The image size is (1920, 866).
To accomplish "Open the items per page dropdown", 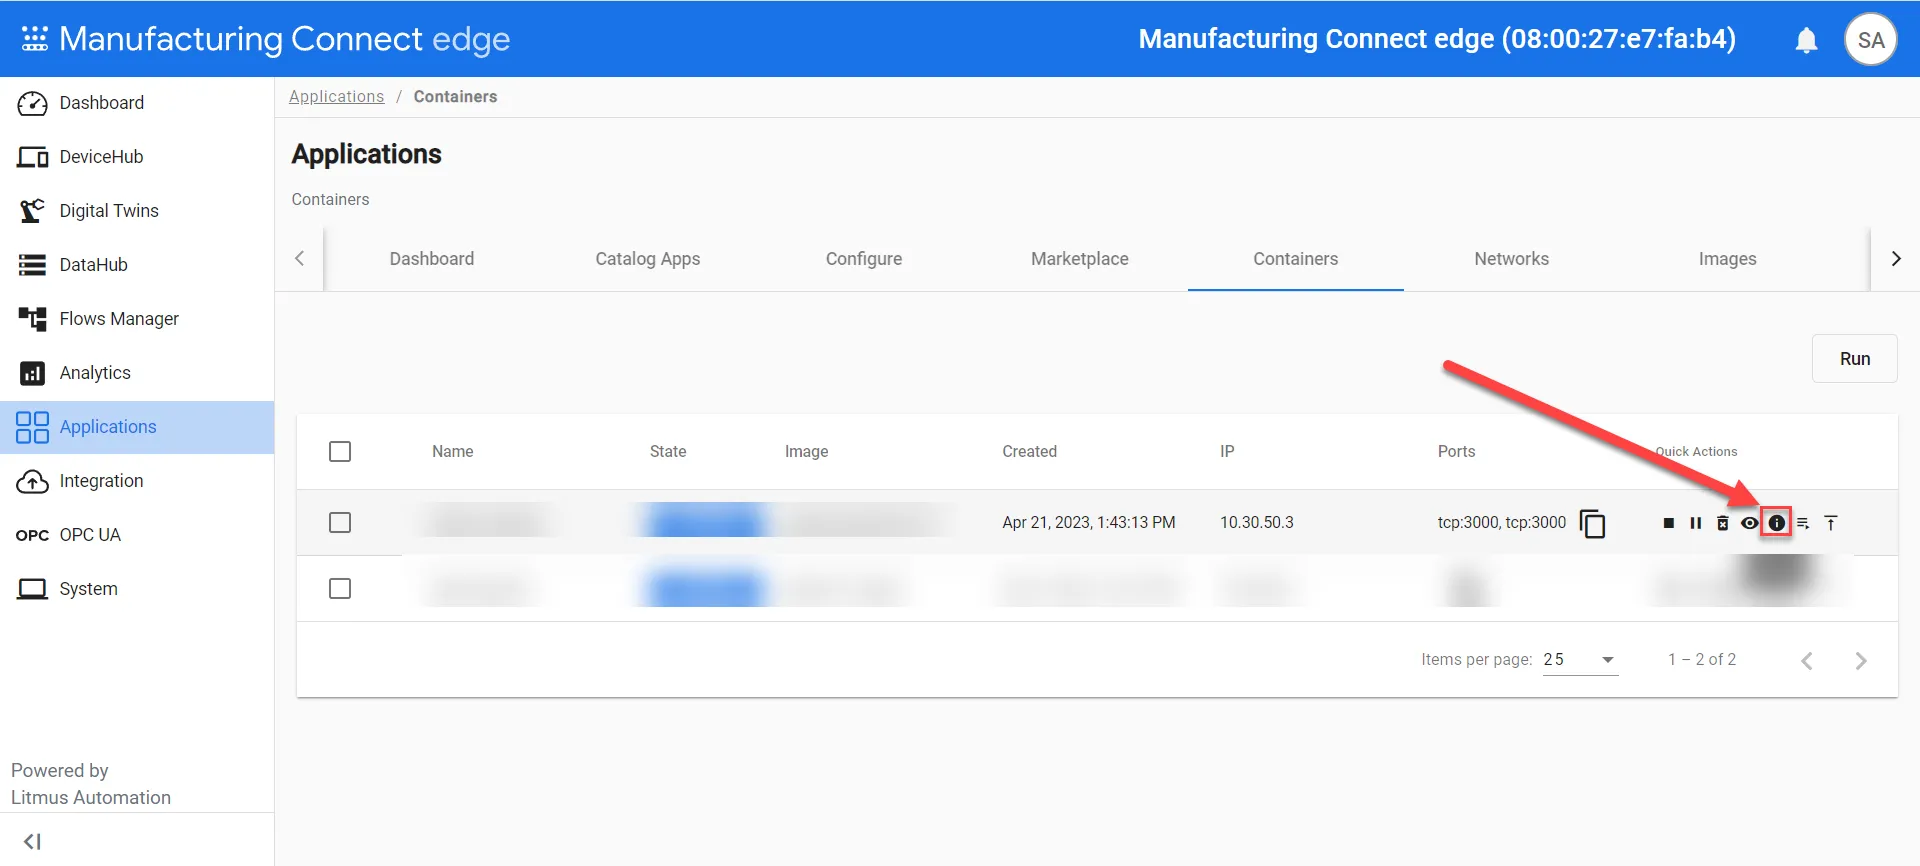I will click(x=1580, y=660).
